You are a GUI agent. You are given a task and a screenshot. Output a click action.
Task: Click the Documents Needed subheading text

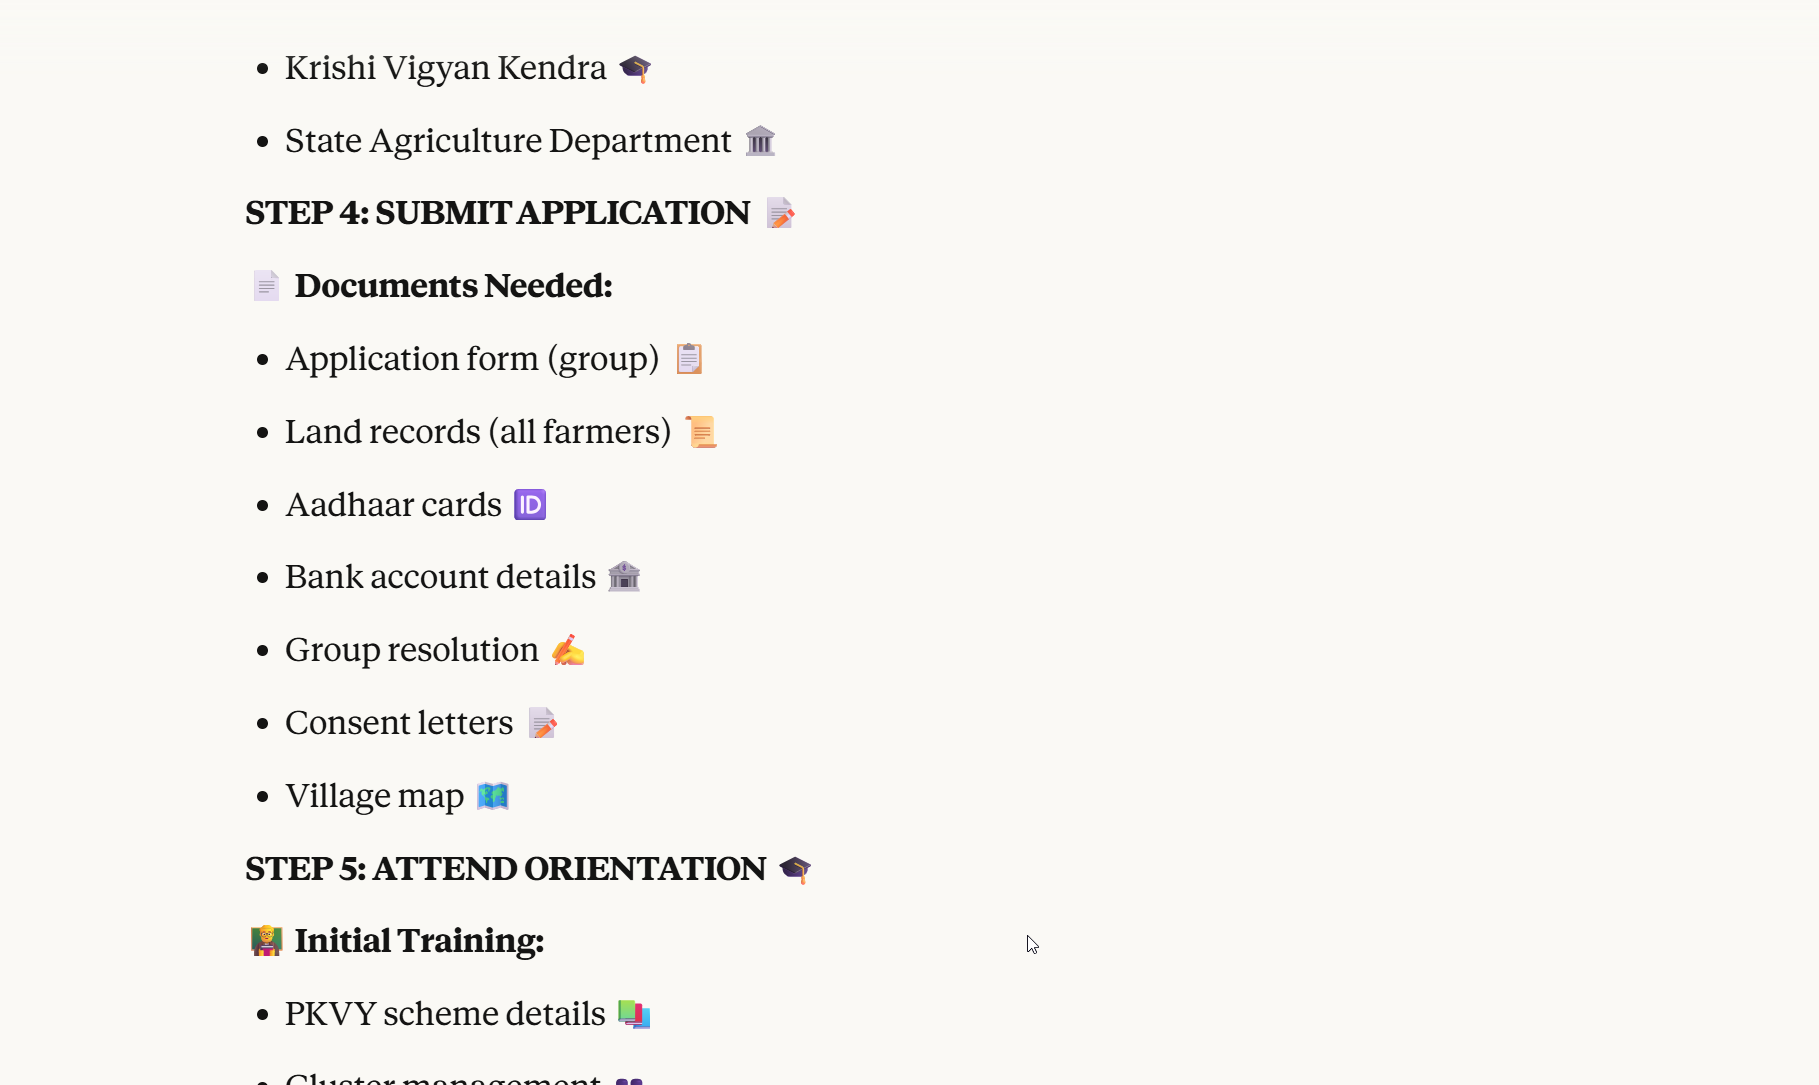click(x=453, y=286)
